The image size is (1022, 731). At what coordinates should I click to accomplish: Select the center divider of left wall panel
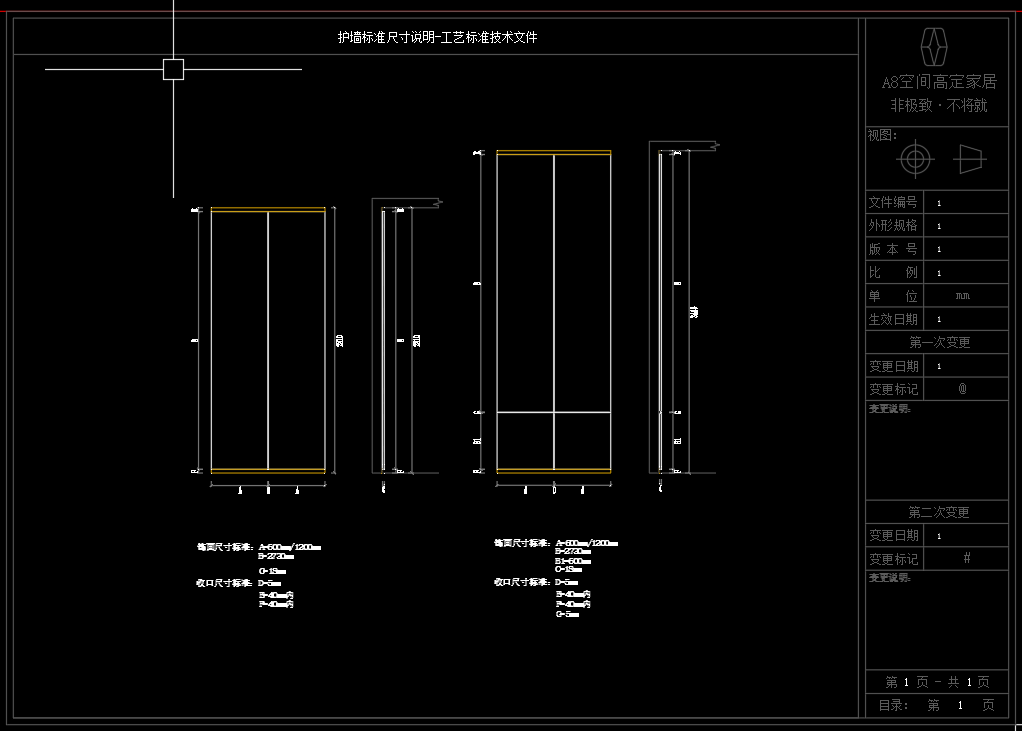[x=268, y=341]
